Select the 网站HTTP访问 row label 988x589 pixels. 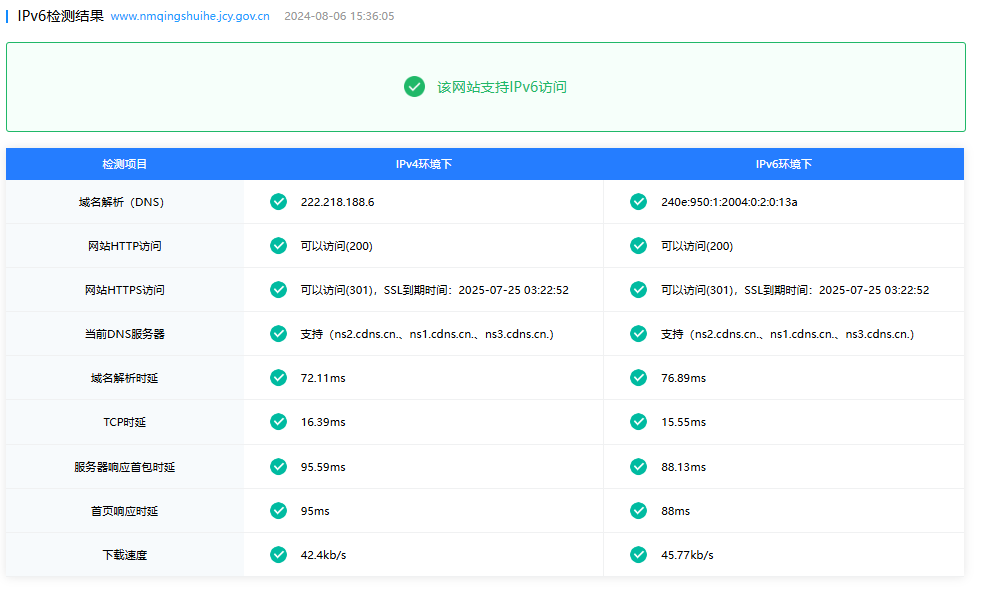tap(125, 246)
